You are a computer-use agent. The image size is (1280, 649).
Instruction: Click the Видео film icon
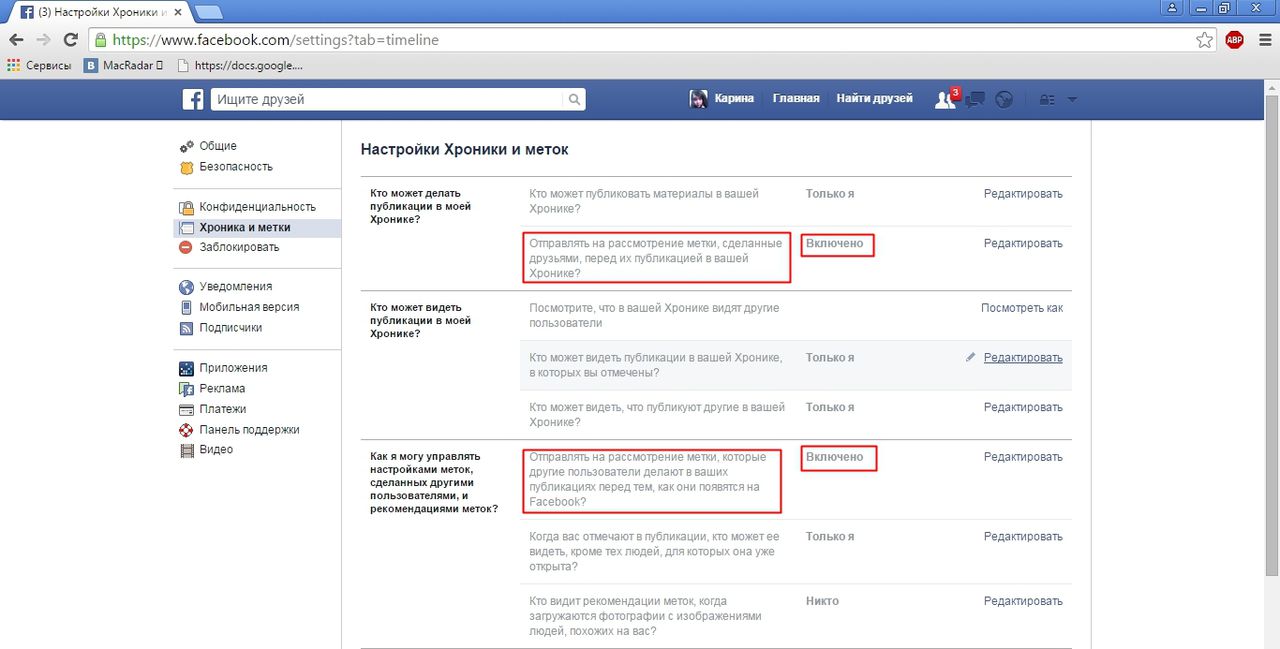click(186, 451)
